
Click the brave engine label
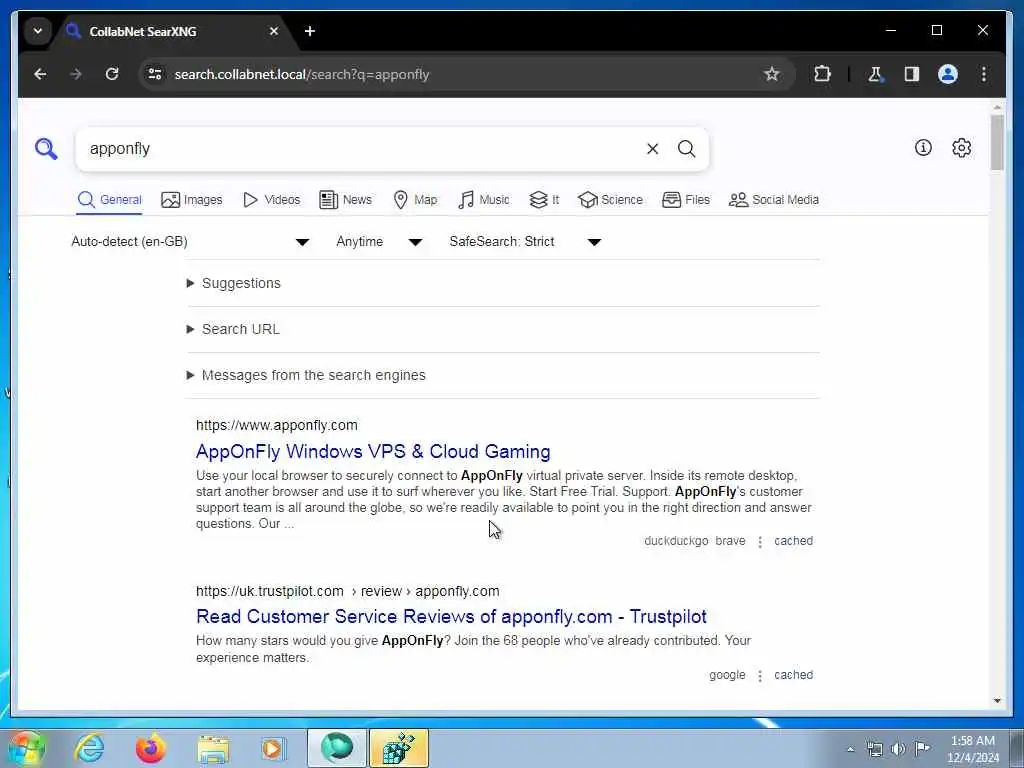click(730, 541)
